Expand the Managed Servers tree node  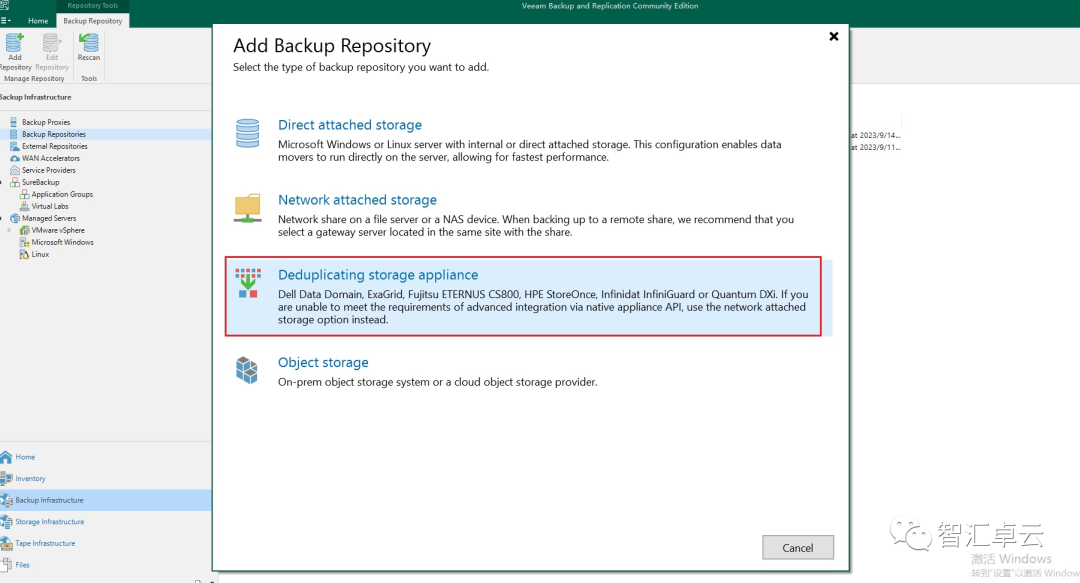pos(47,218)
